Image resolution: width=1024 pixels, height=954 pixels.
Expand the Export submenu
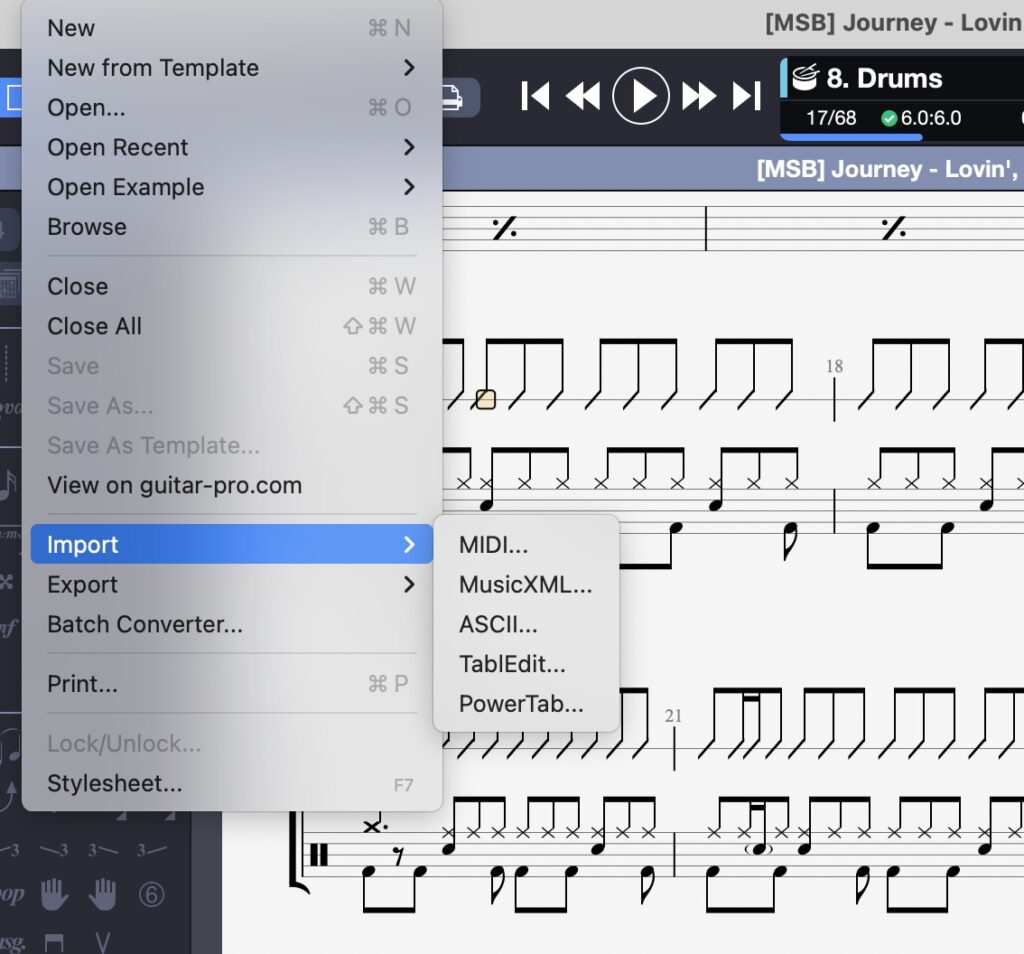82,584
